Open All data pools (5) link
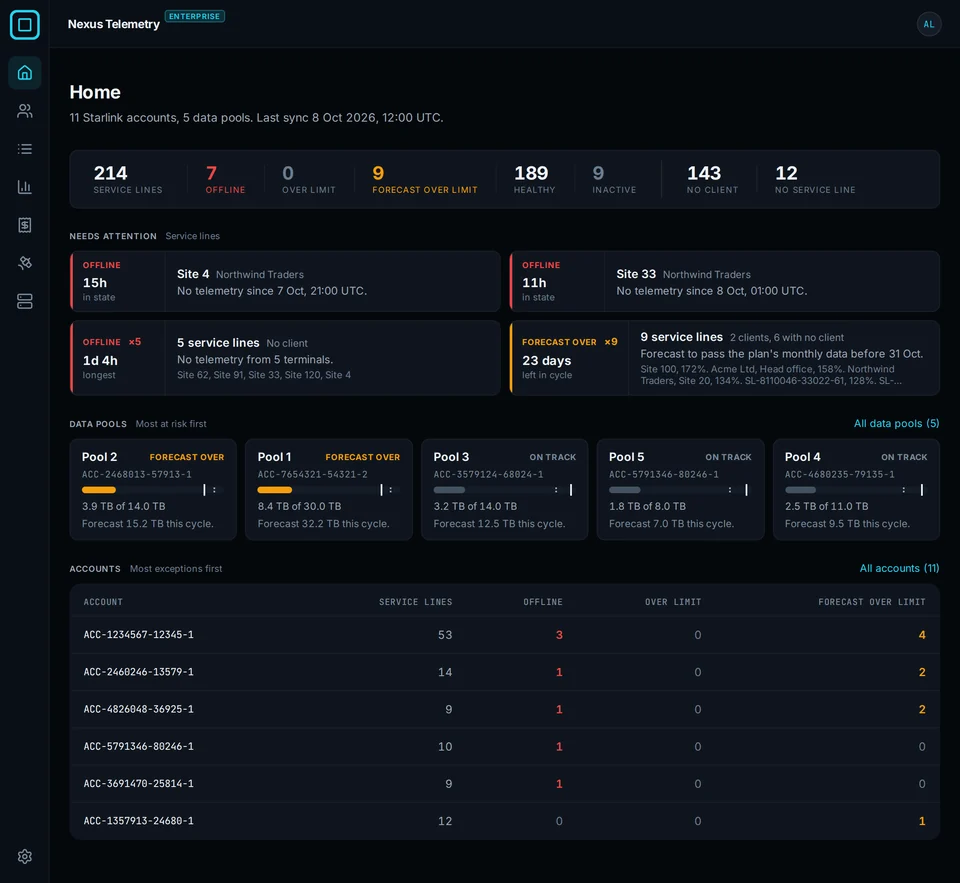This screenshot has height=883, width=960. click(896, 424)
